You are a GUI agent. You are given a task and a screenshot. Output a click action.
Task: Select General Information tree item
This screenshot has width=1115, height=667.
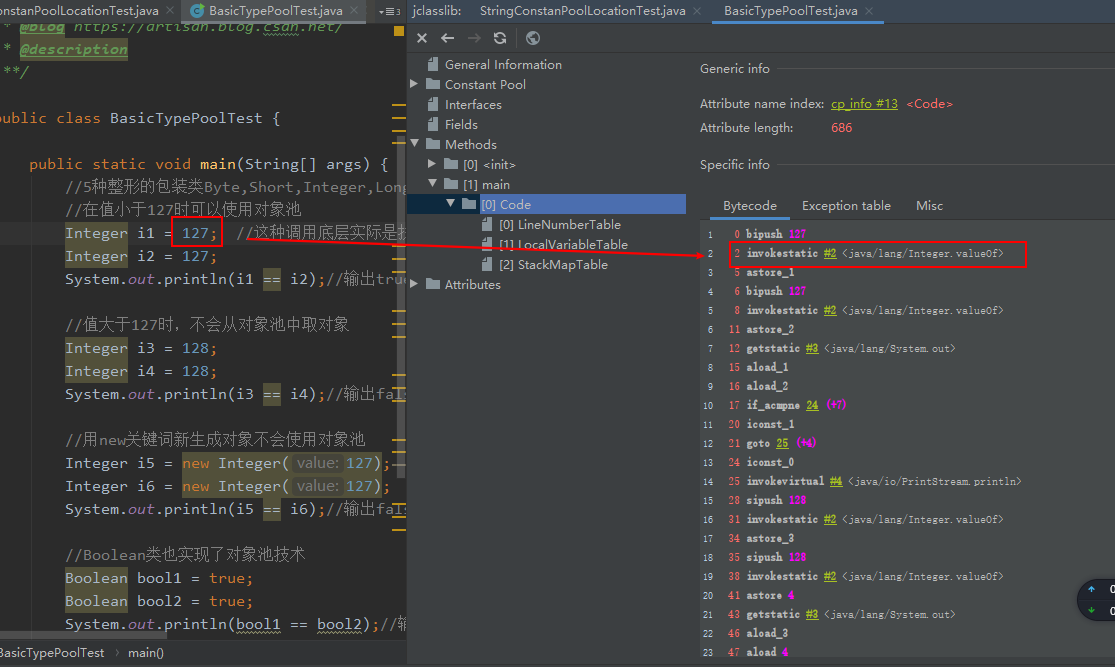coord(503,65)
